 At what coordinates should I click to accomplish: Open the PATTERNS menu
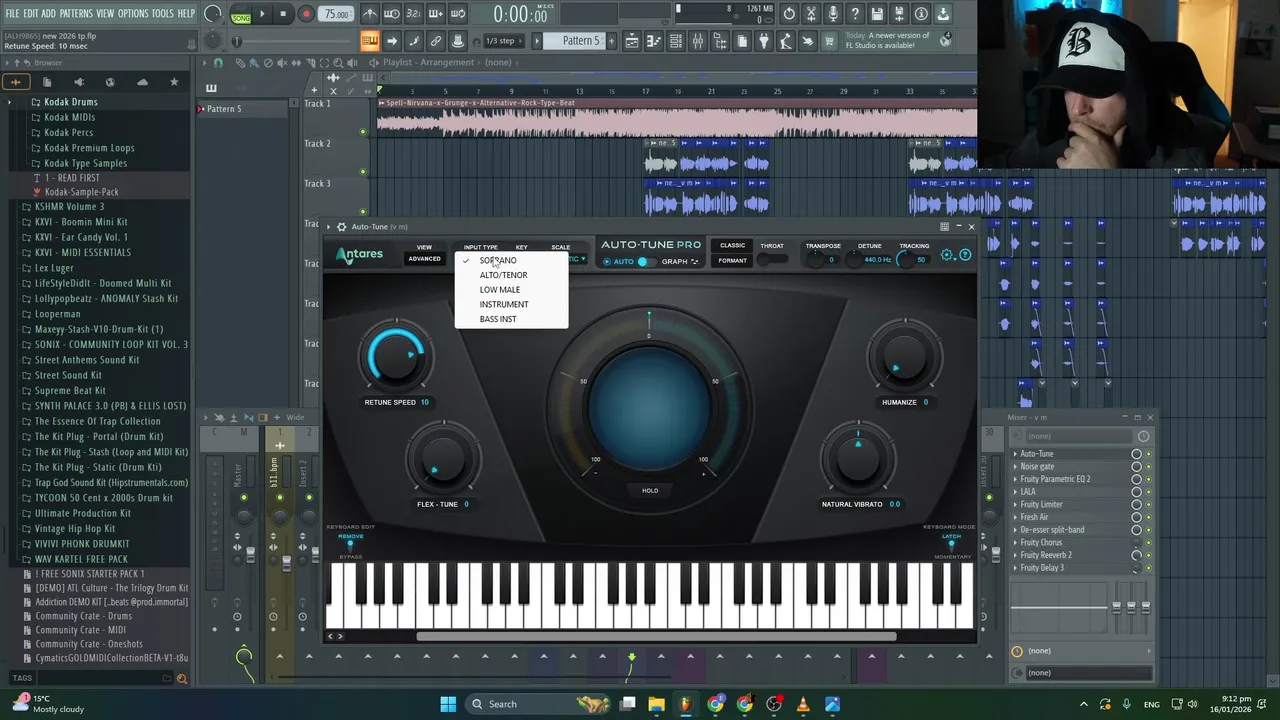tap(76, 14)
